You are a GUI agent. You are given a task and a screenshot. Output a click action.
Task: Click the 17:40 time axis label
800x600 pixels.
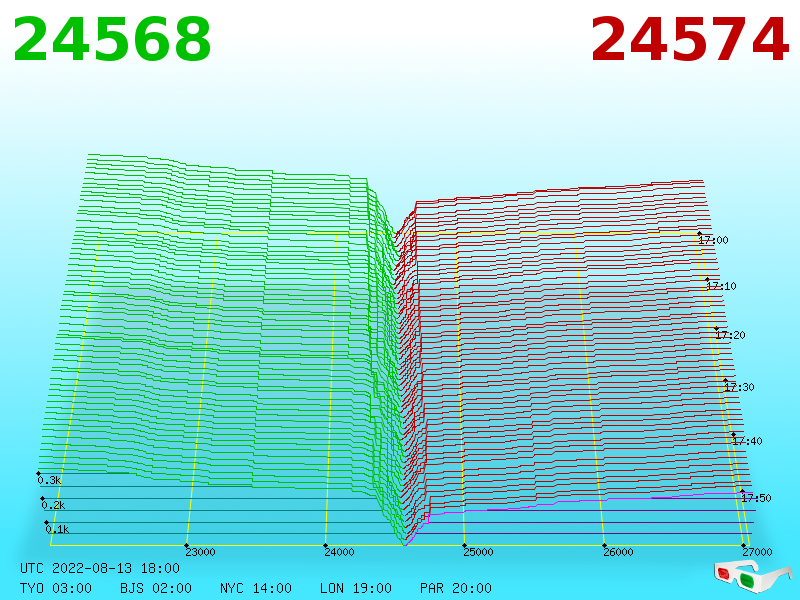747,441
